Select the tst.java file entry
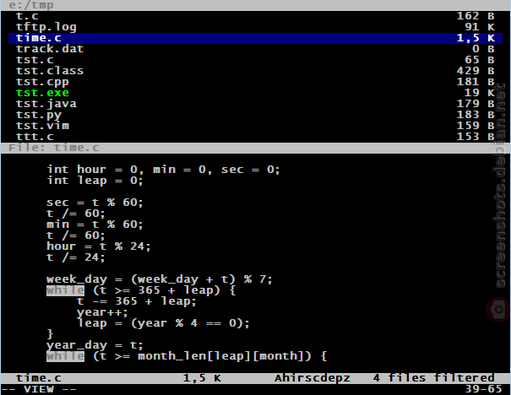The width and height of the screenshot is (511, 395). pos(255,104)
